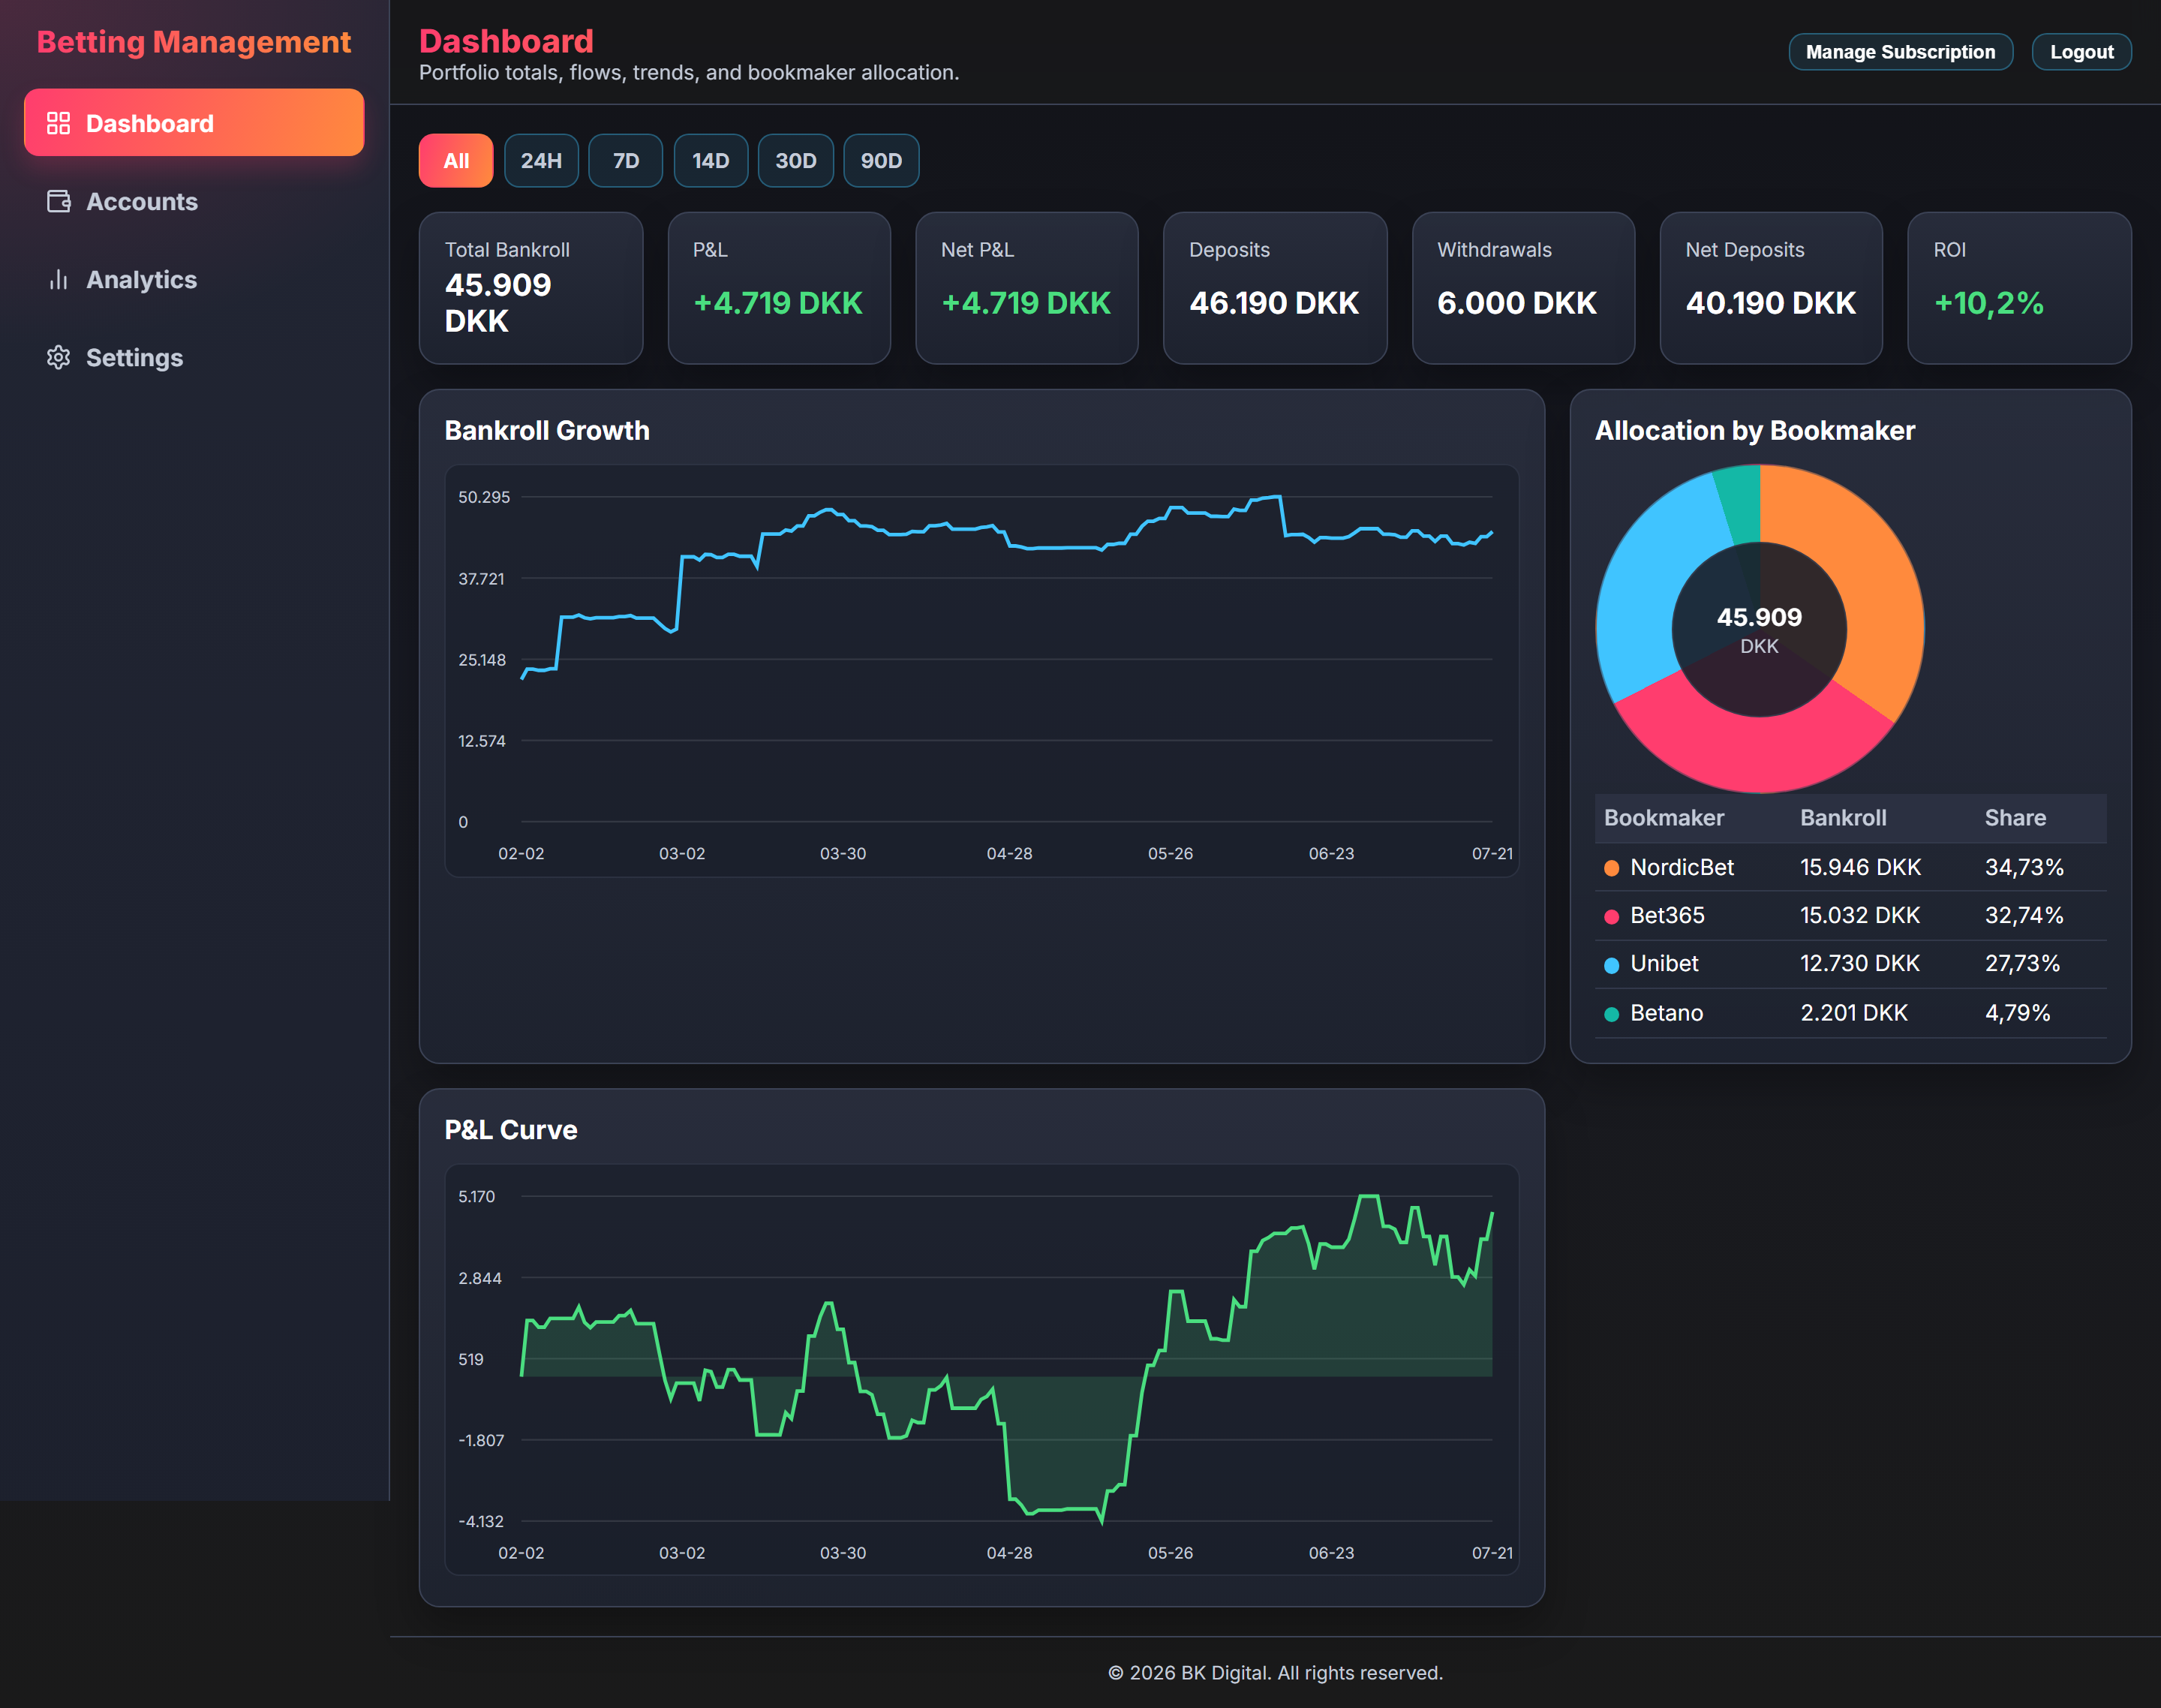This screenshot has width=2161, height=1708.
Task: Click the Betano row name
Action: 1666,1013
